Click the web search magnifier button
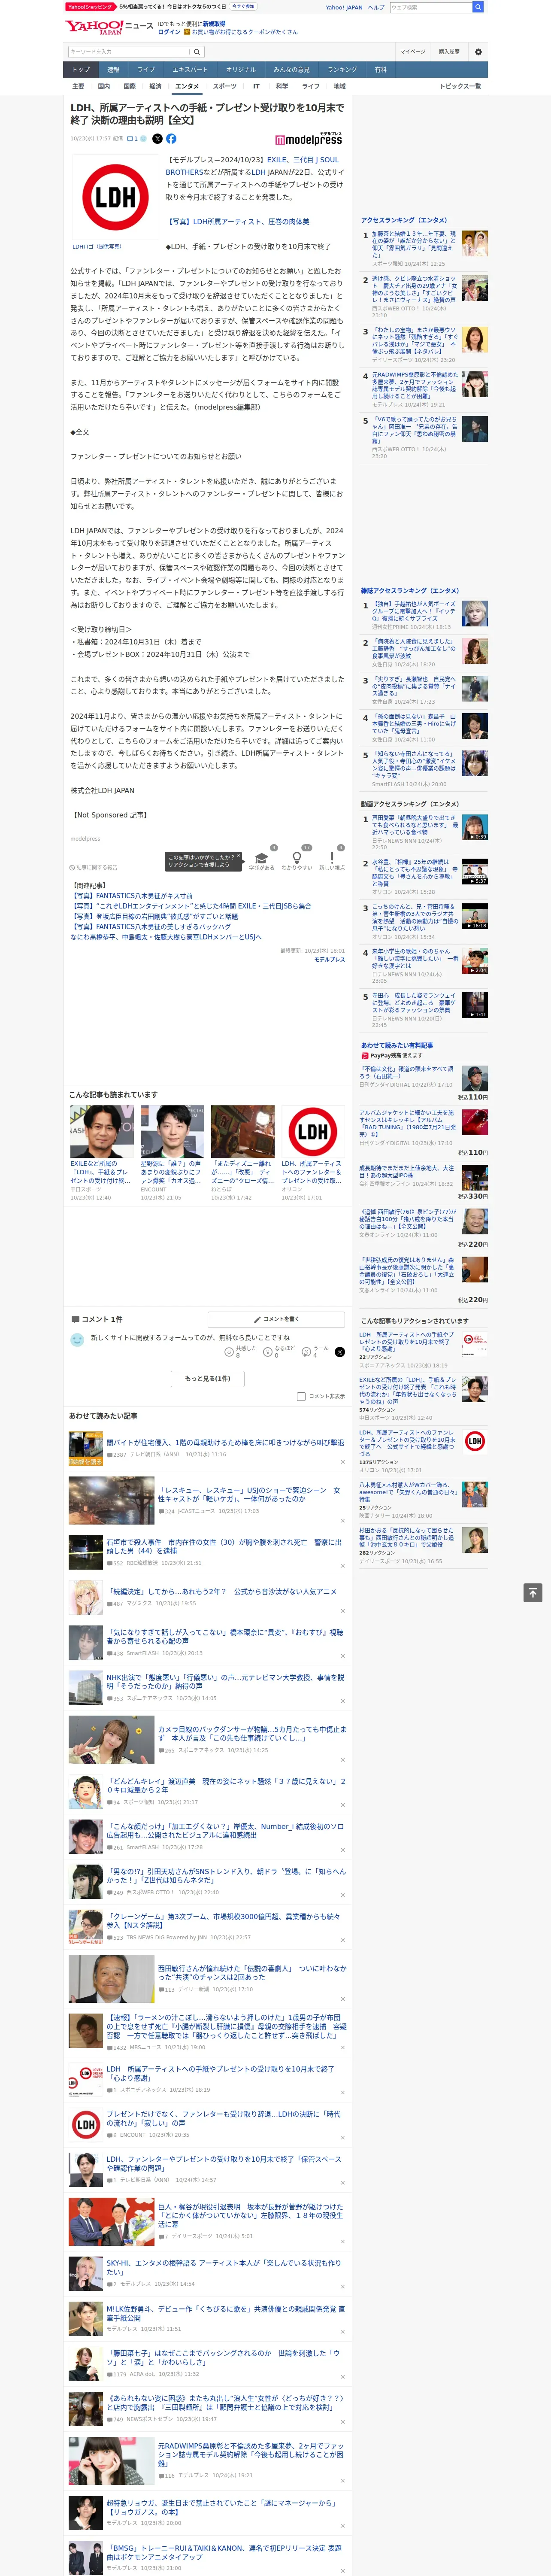Image resolution: width=551 pixels, height=2576 pixels. pyautogui.click(x=478, y=7)
